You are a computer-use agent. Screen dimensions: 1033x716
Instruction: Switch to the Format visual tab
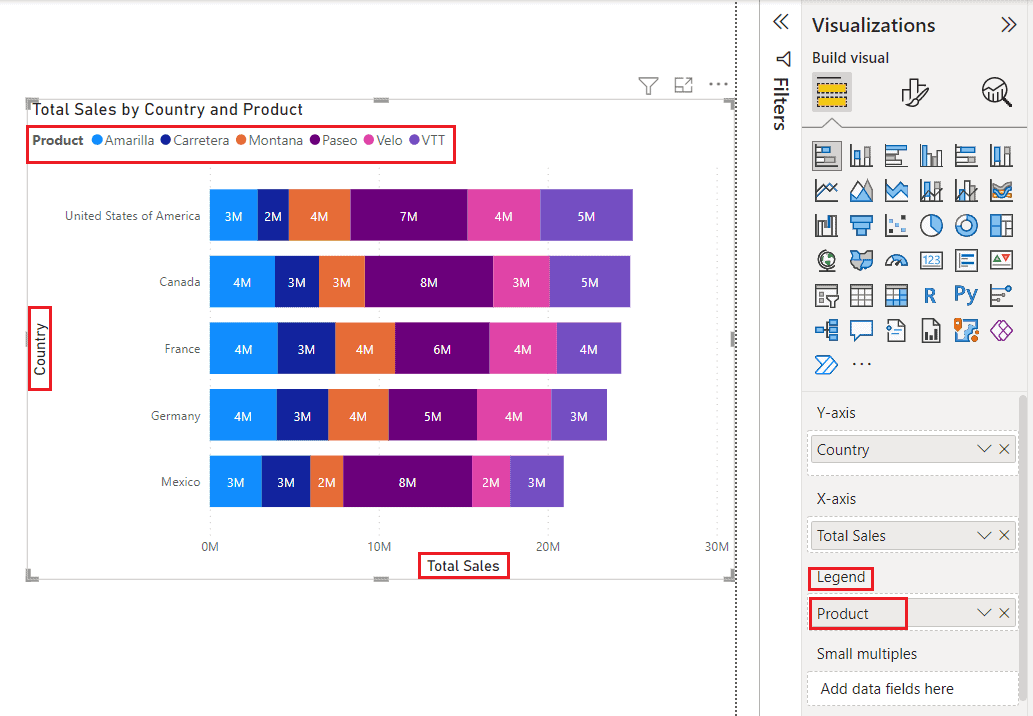(914, 92)
